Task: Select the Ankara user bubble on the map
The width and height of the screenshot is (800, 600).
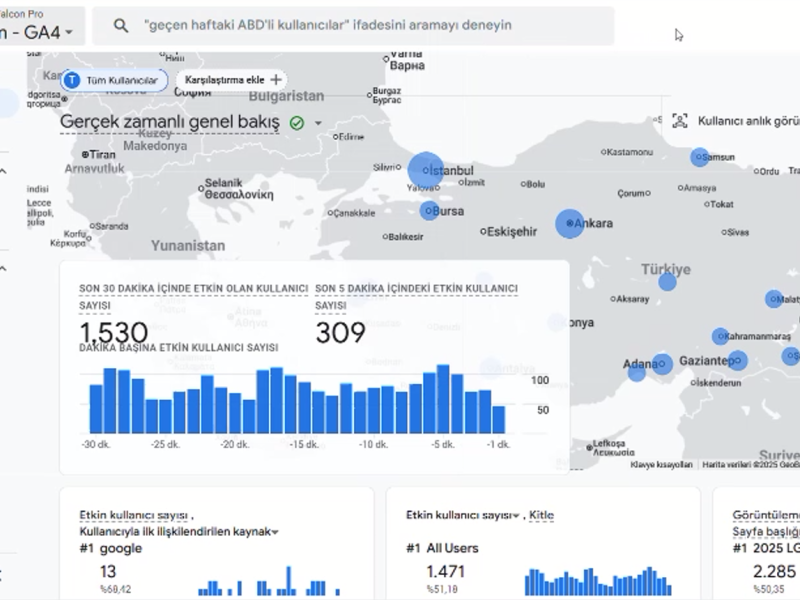Action: click(x=570, y=222)
